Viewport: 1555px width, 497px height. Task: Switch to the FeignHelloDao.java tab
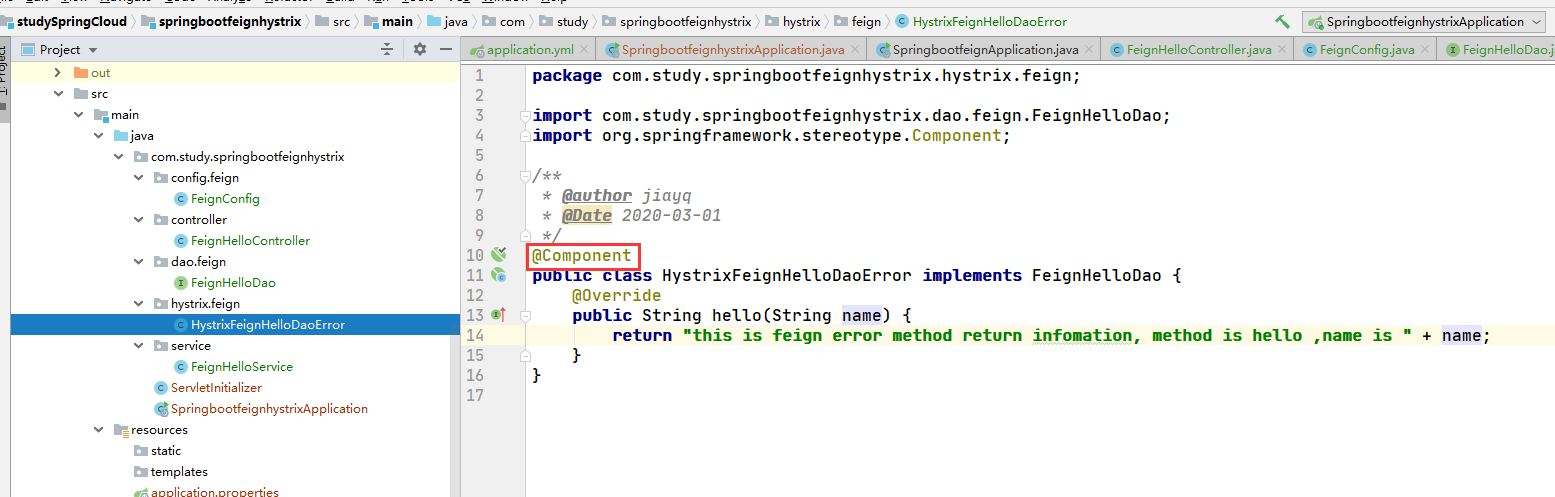[1498, 50]
